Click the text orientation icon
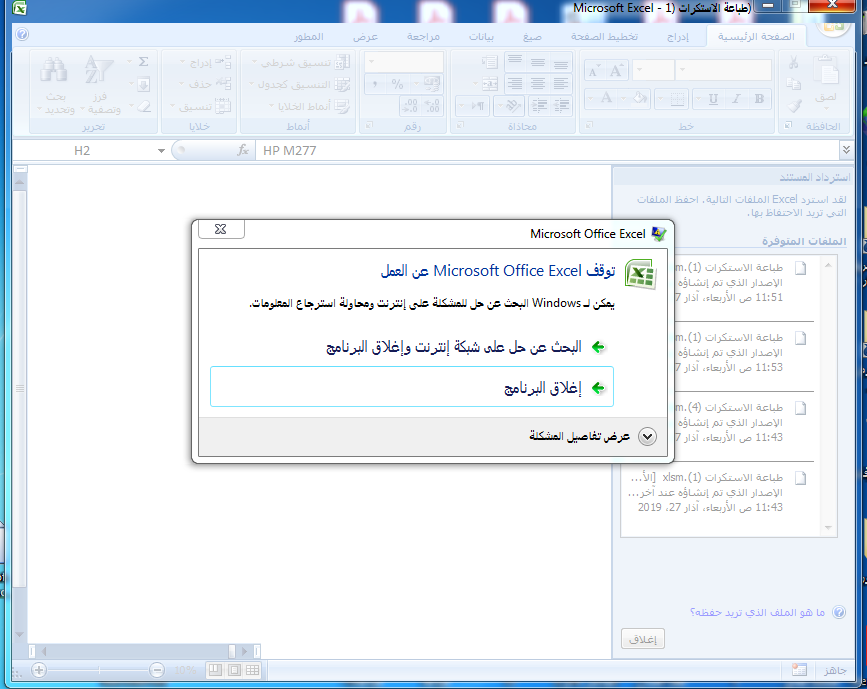This screenshot has height=689, width=867. pos(512,105)
